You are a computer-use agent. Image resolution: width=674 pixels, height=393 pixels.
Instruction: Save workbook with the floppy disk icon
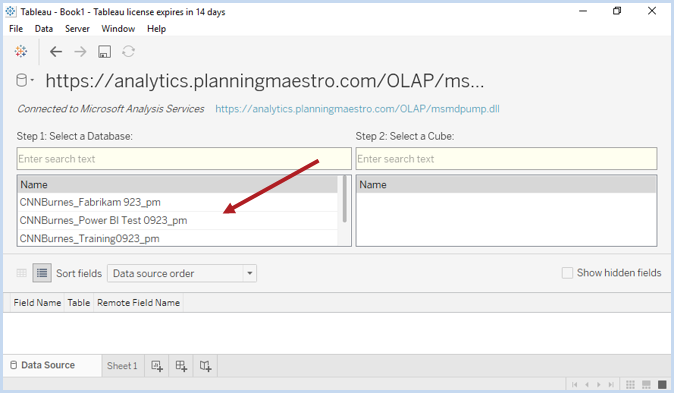pyautogui.click(x=104, y=52)
